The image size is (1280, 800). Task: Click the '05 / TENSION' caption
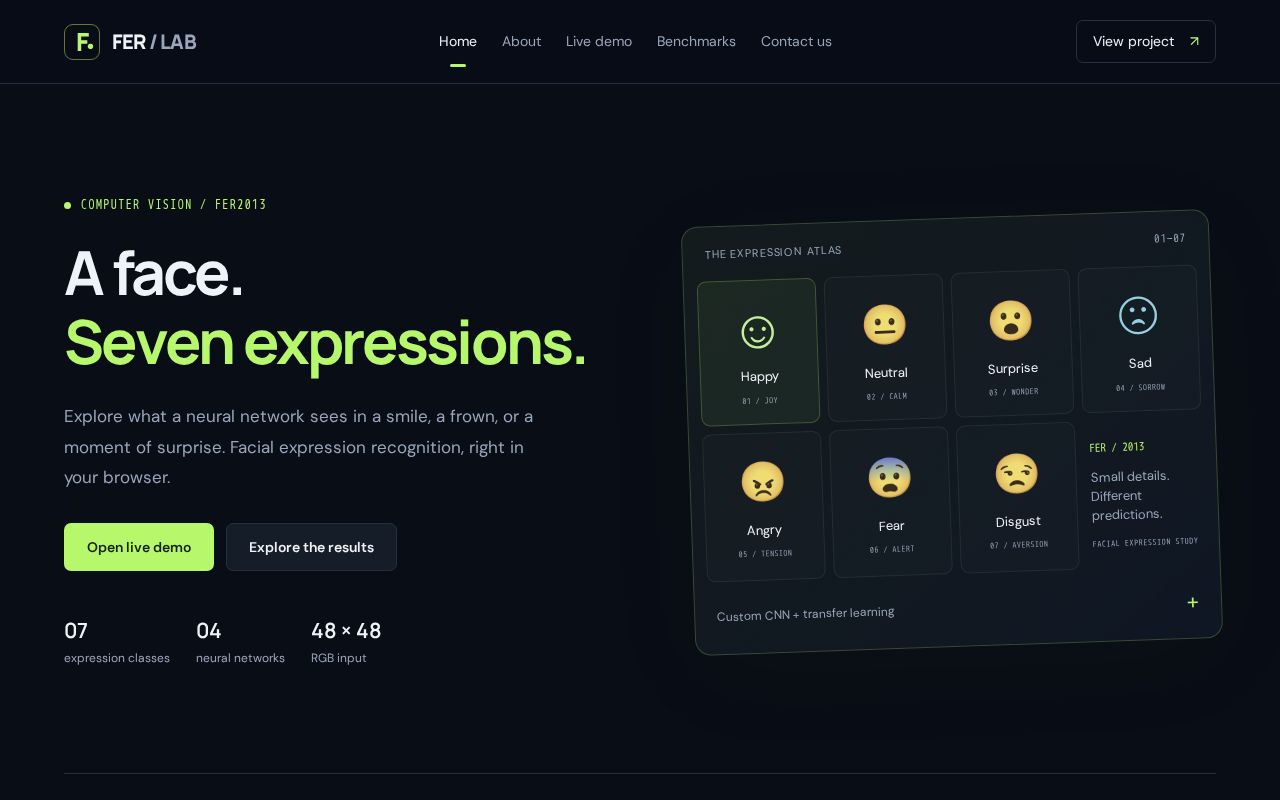coord(765,554)
